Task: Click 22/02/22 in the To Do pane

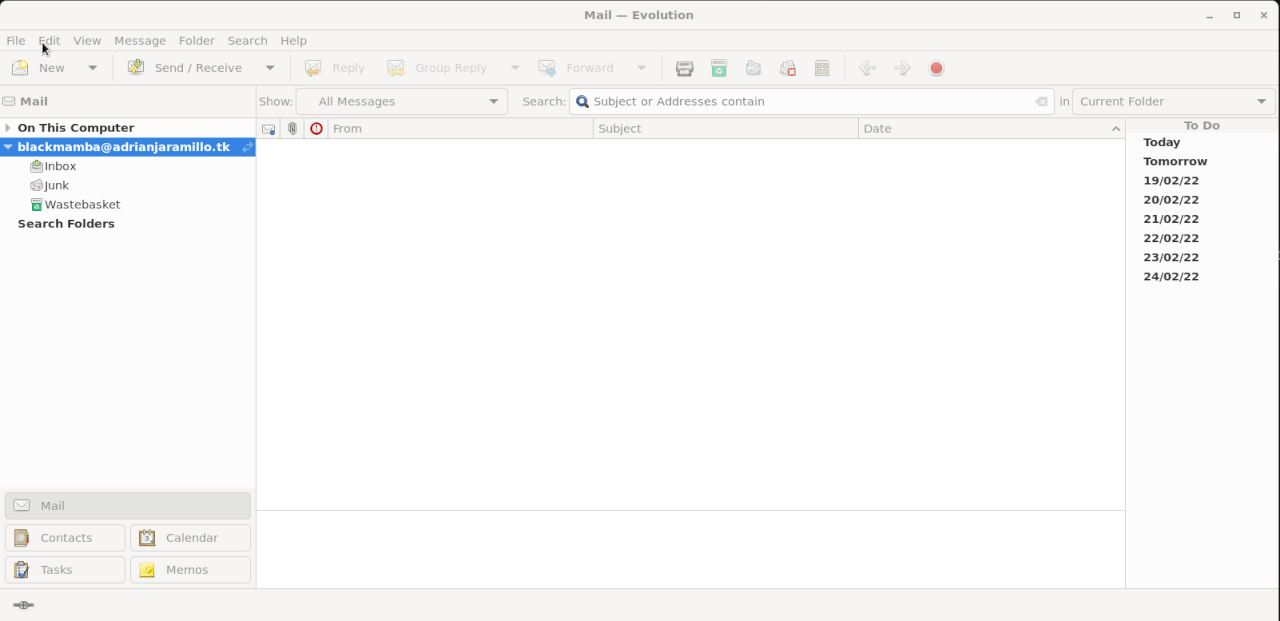Action: (1171, 238)
